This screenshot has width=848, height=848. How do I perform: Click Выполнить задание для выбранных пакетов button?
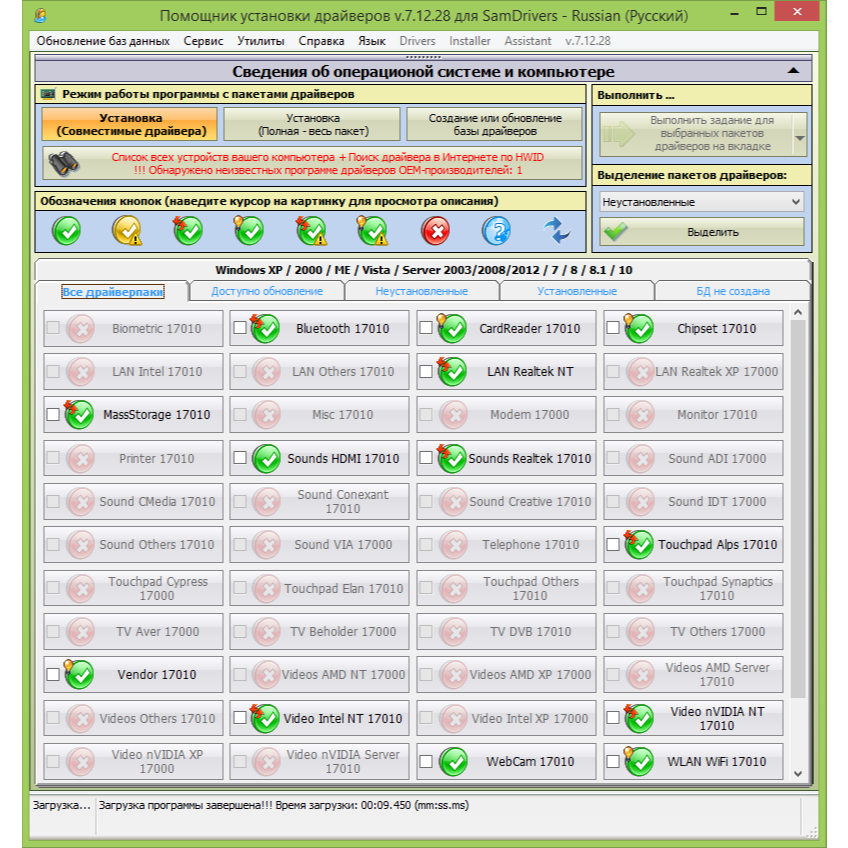pyautogui.click(x=696, y=134)
